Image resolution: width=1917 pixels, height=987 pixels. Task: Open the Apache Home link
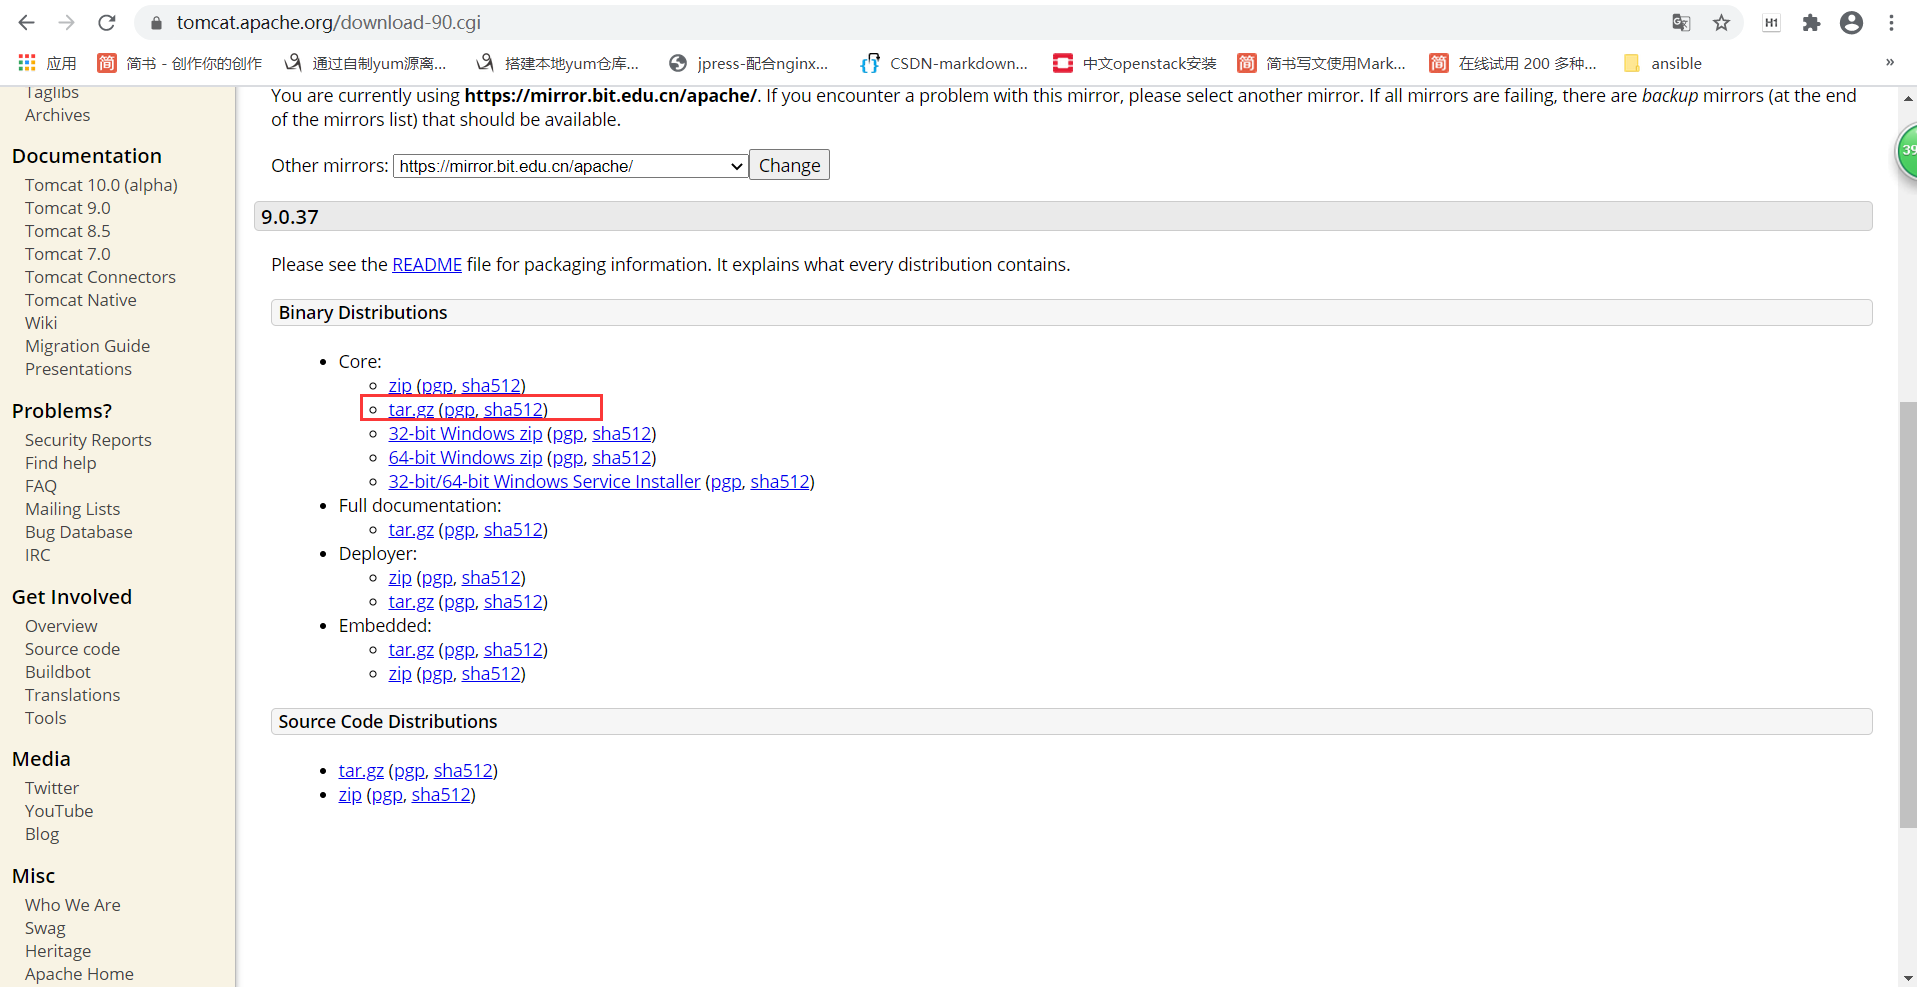(79, 974)
